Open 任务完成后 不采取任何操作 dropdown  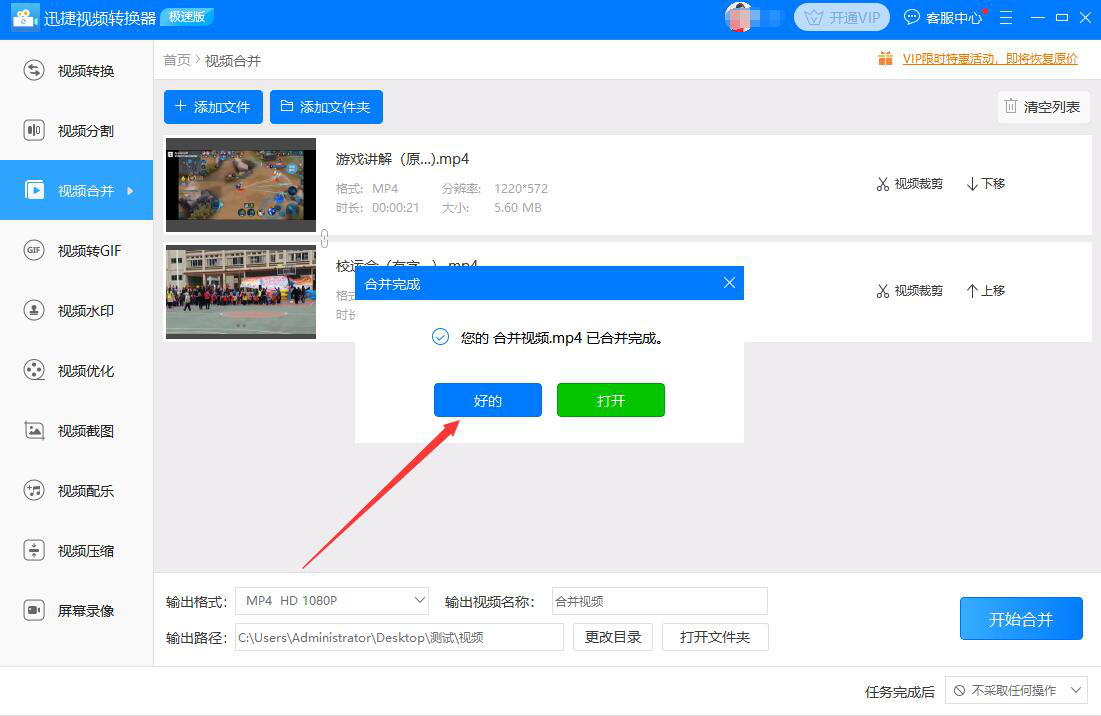tap(1016, 691)
